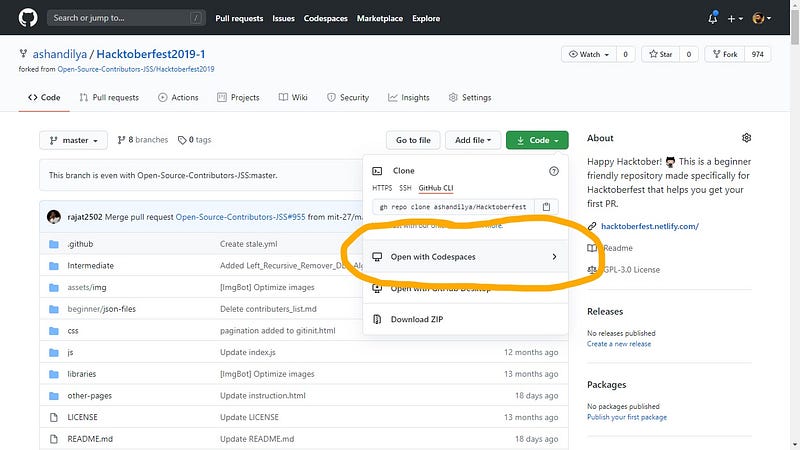800x450 pixels.
Task: Choose Open with Codespaces
Action: (465, 257)
